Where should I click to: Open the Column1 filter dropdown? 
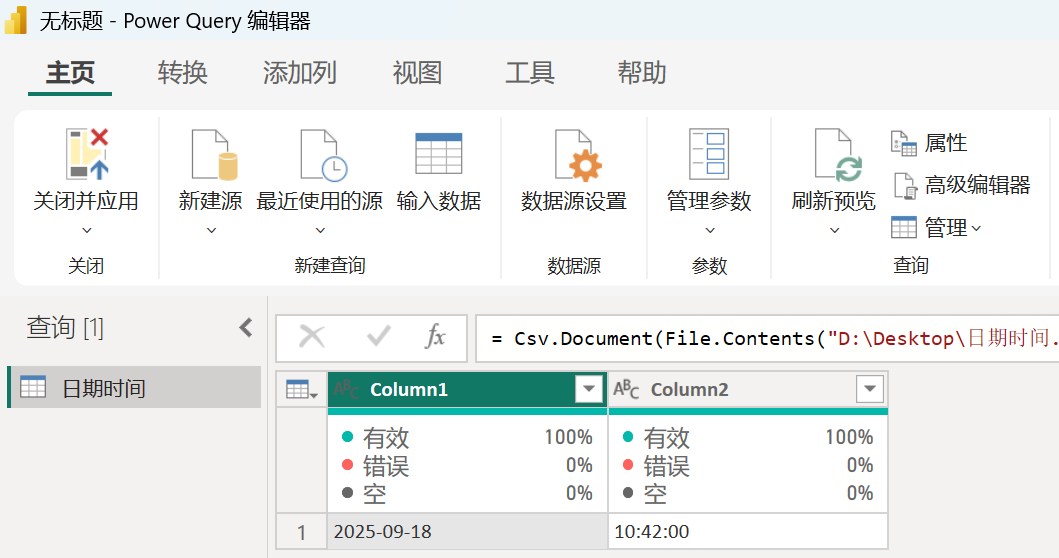tap(589, 389)
